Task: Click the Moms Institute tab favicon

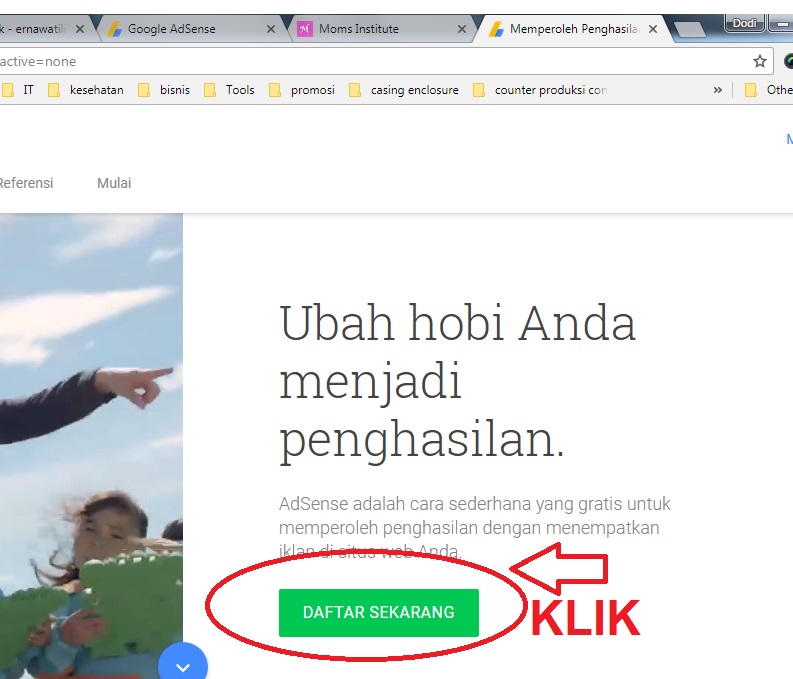Action: coord(304,29)
